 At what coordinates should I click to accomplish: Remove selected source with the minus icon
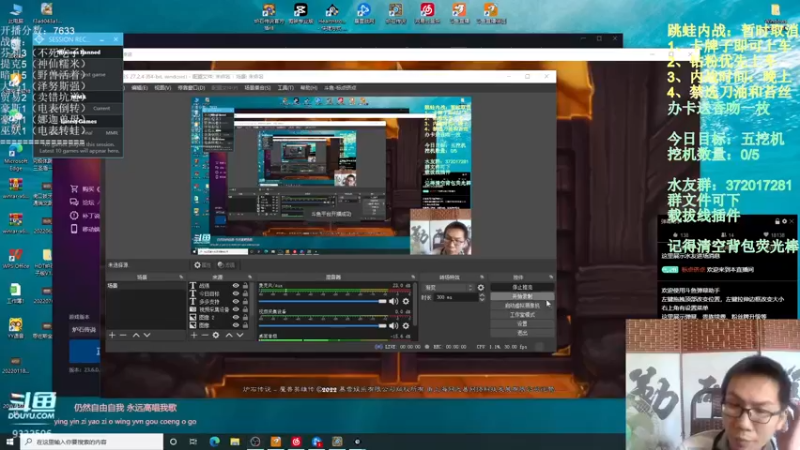(x=205, y=335)
